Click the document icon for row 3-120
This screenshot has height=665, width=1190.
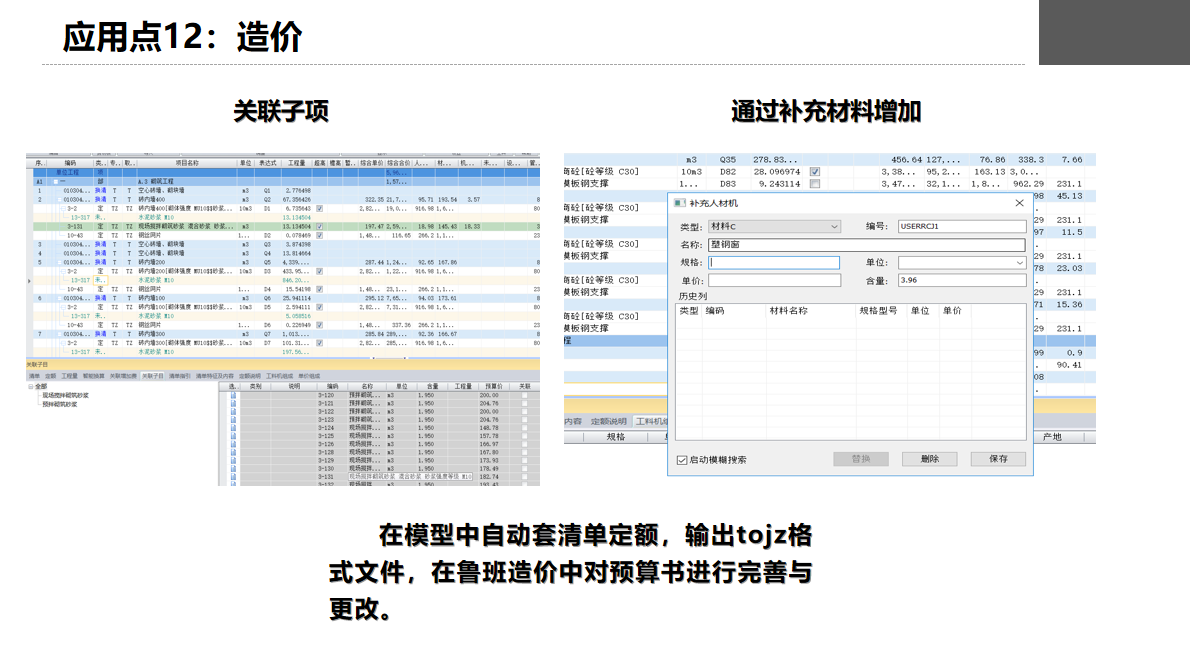click(234, 396)
